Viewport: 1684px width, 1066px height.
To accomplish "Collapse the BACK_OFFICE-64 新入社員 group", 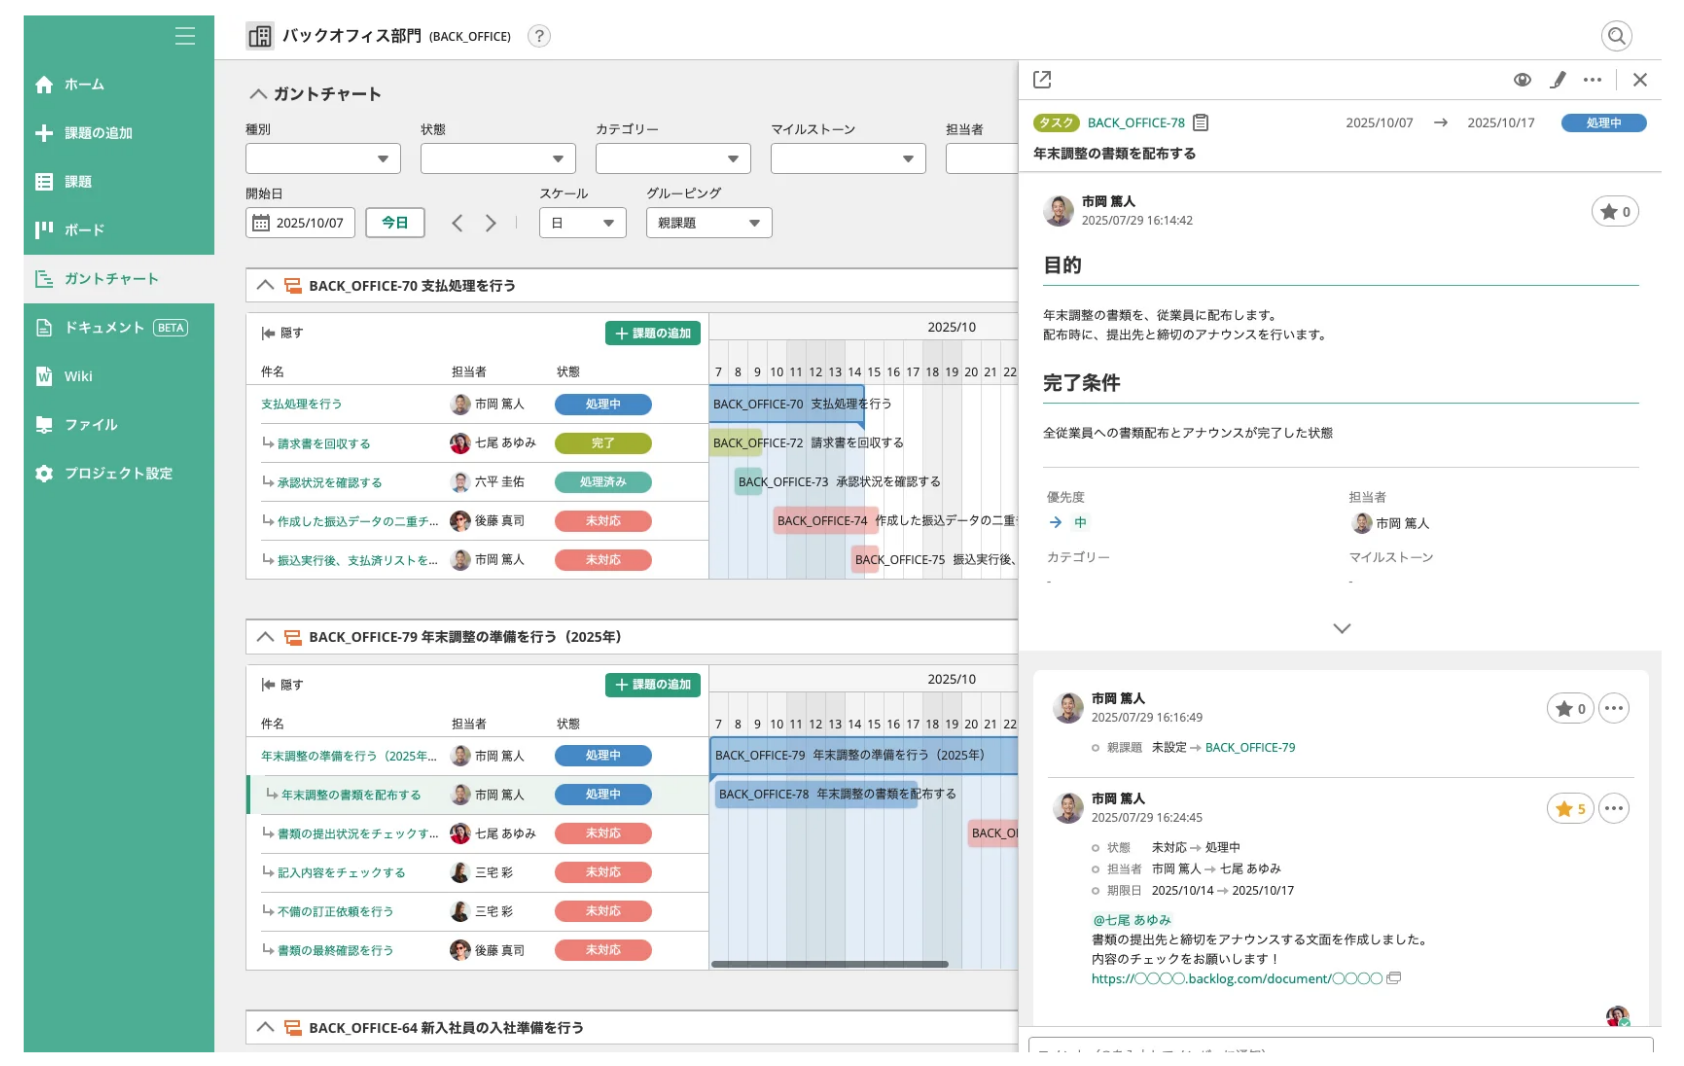I will 265,1028.
